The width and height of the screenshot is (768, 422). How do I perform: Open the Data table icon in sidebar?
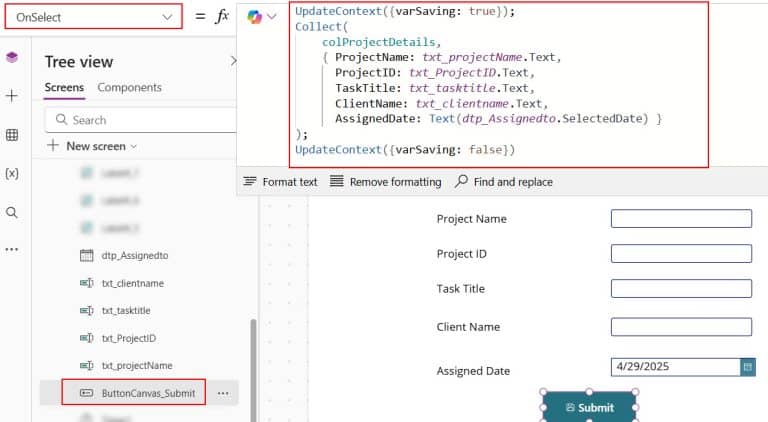[x=12, y=135]
